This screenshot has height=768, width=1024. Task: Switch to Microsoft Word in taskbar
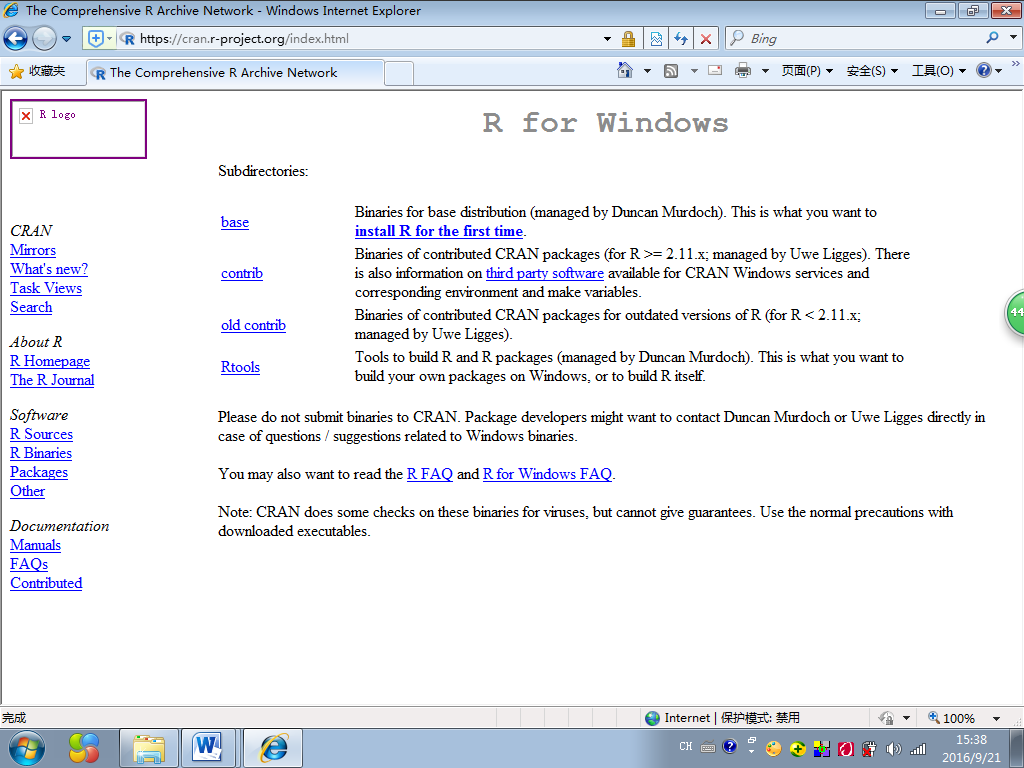(208, 748)
